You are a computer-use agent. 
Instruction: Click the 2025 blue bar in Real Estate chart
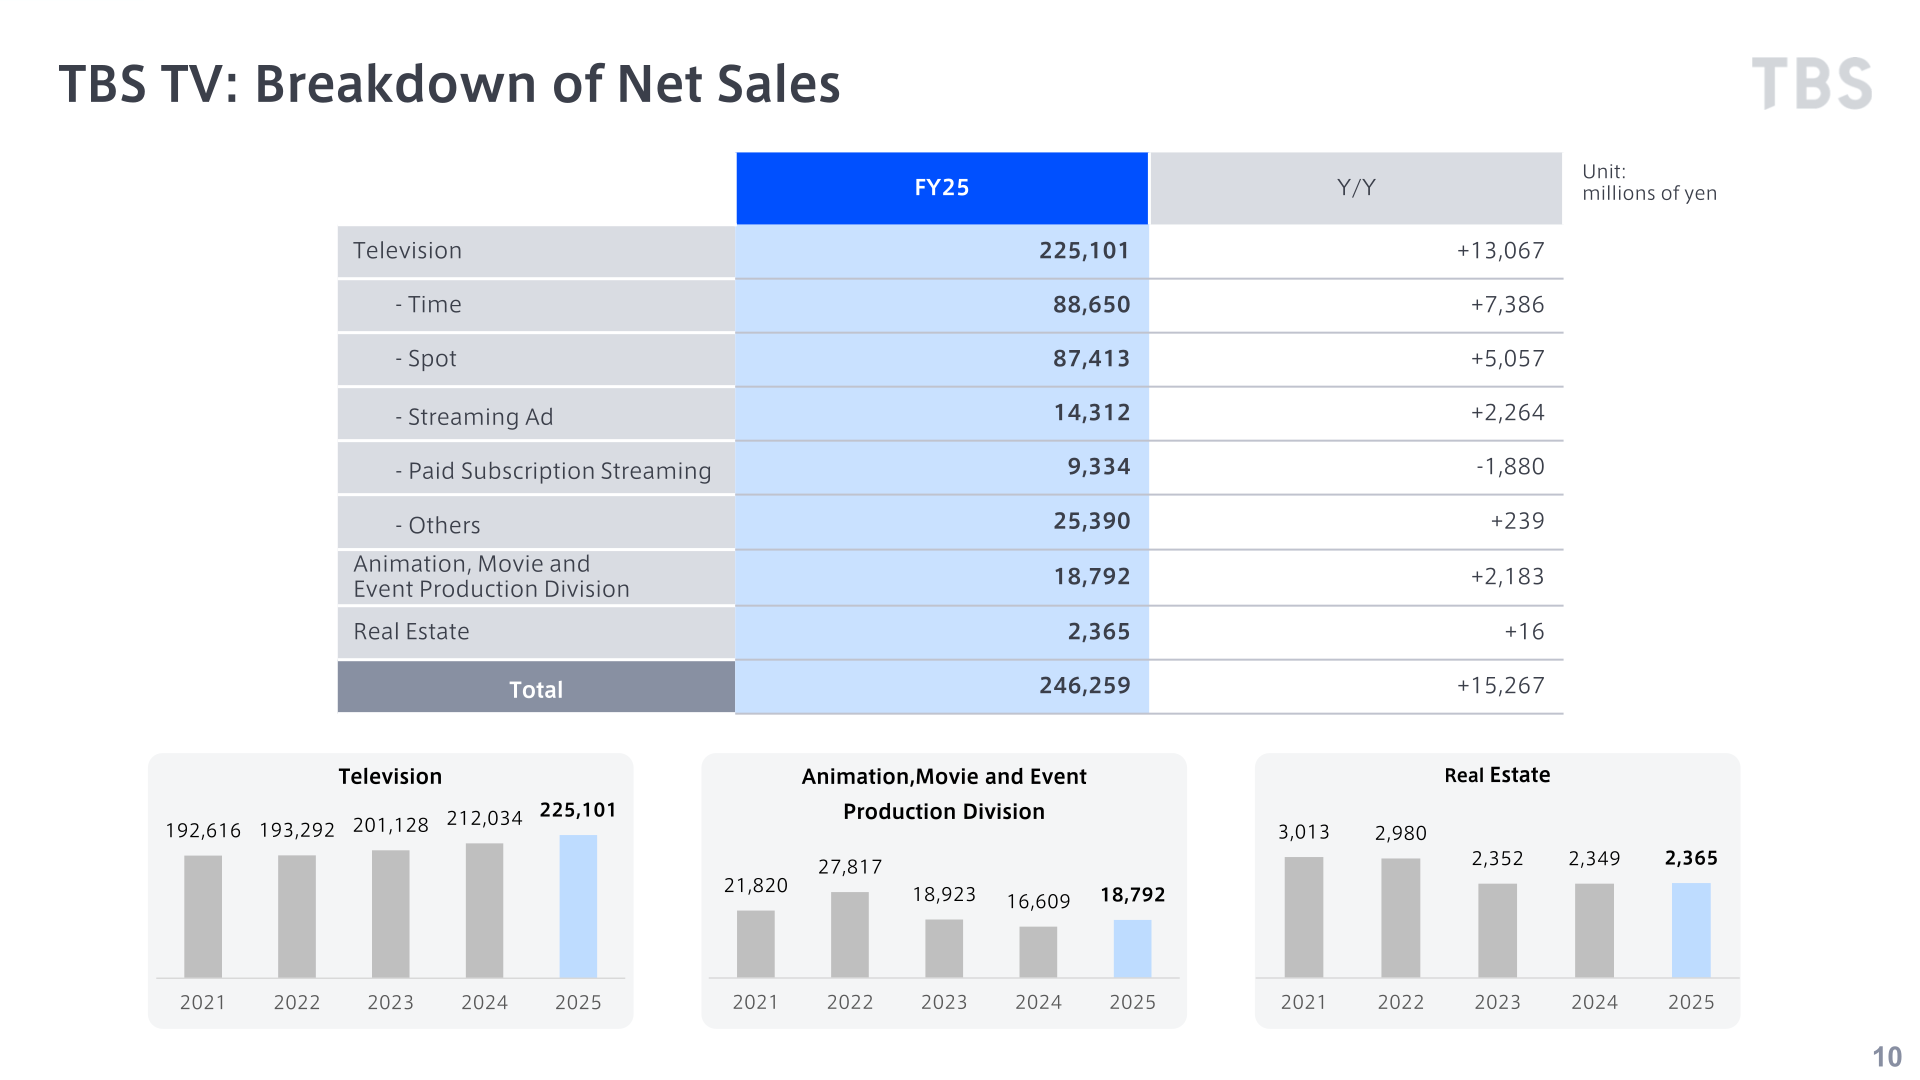(x=1691, y=931)
